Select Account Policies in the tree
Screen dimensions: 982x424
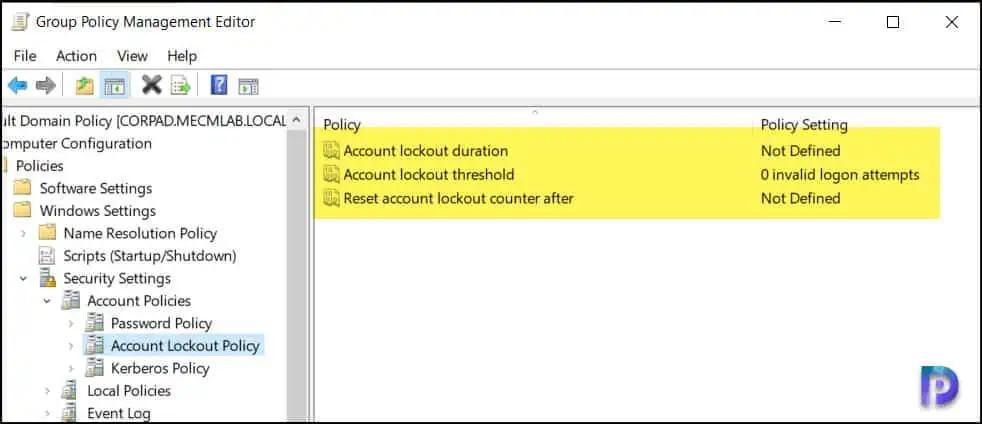(x=139, y=301)
